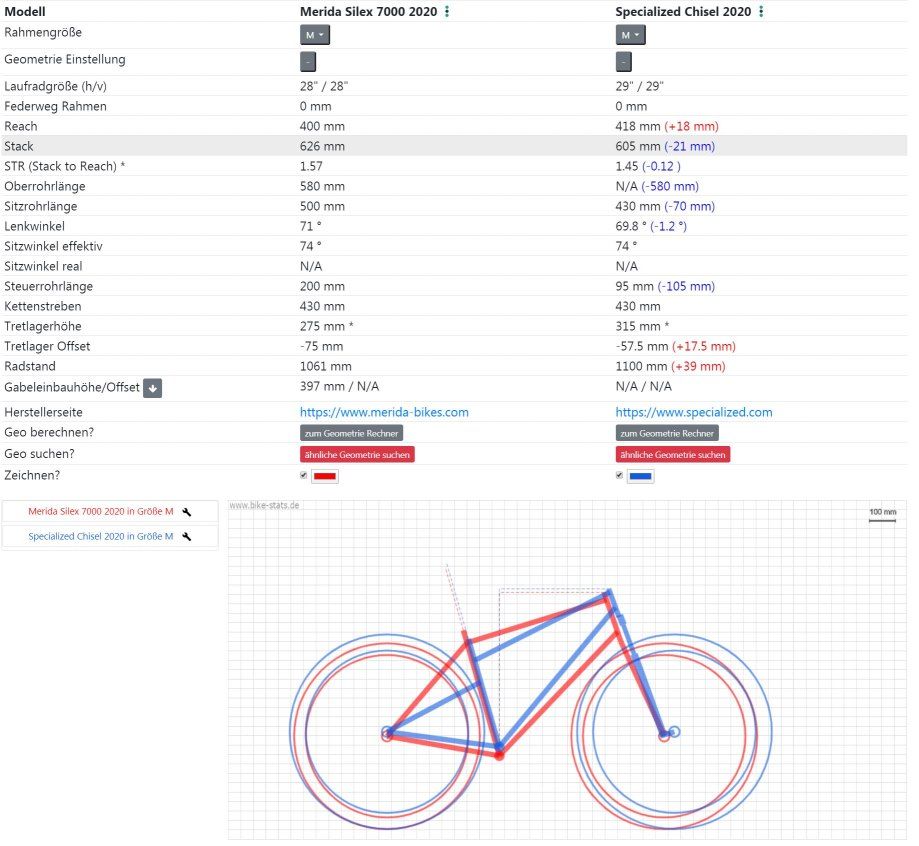Select the Specialized Chisel 2020 legend entry
Viewport: 919px width, 846px height.
tap(100, 537)
